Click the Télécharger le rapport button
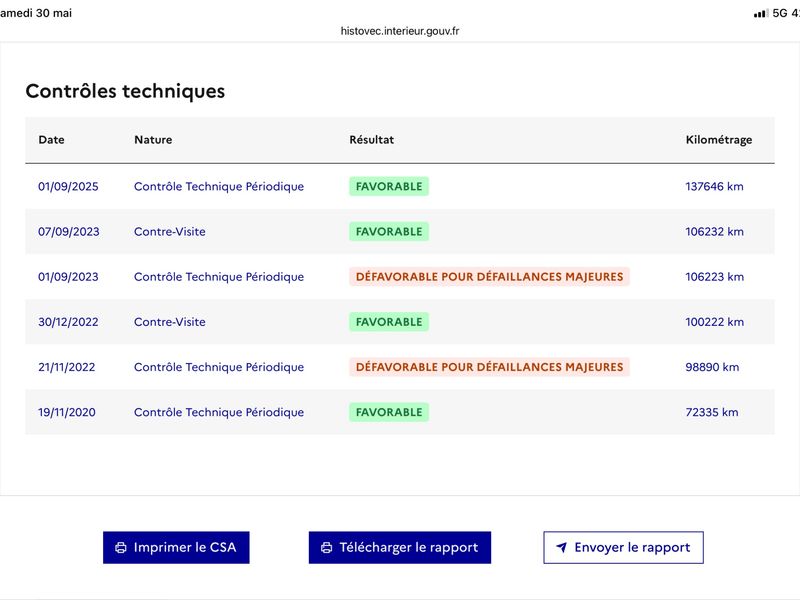 coord(399,547)
